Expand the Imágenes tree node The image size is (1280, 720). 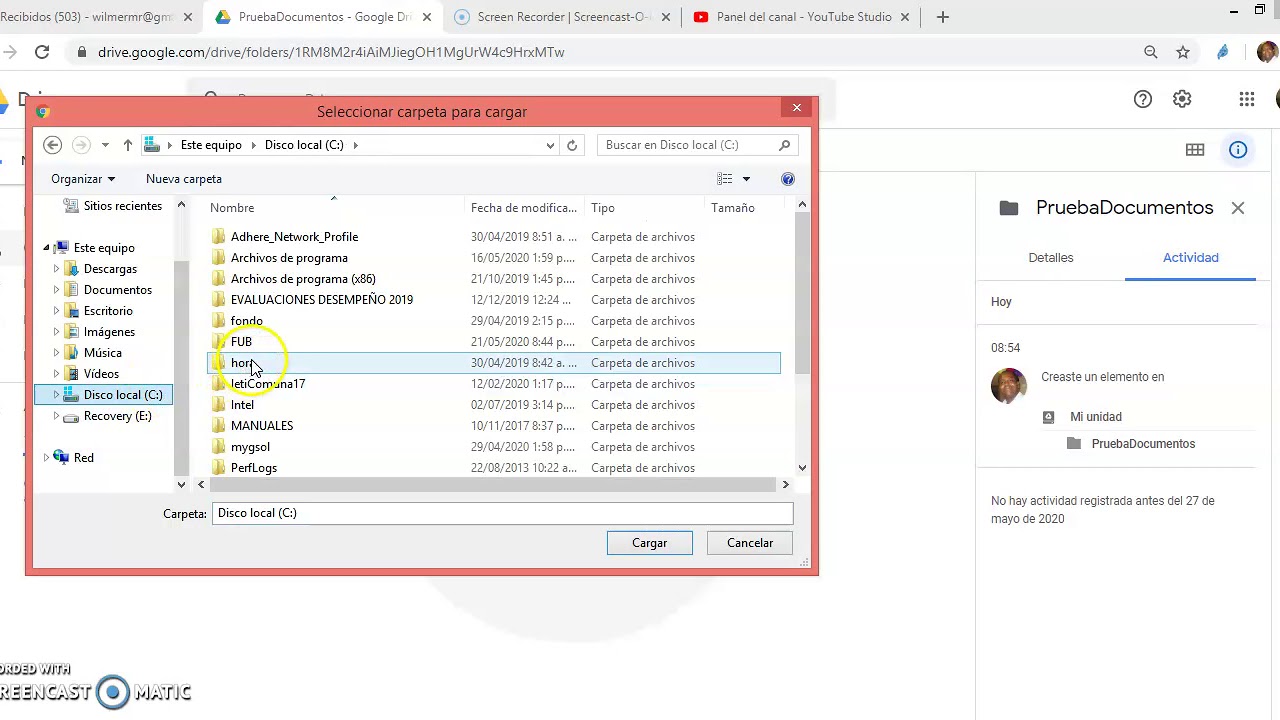coord(56,332)
